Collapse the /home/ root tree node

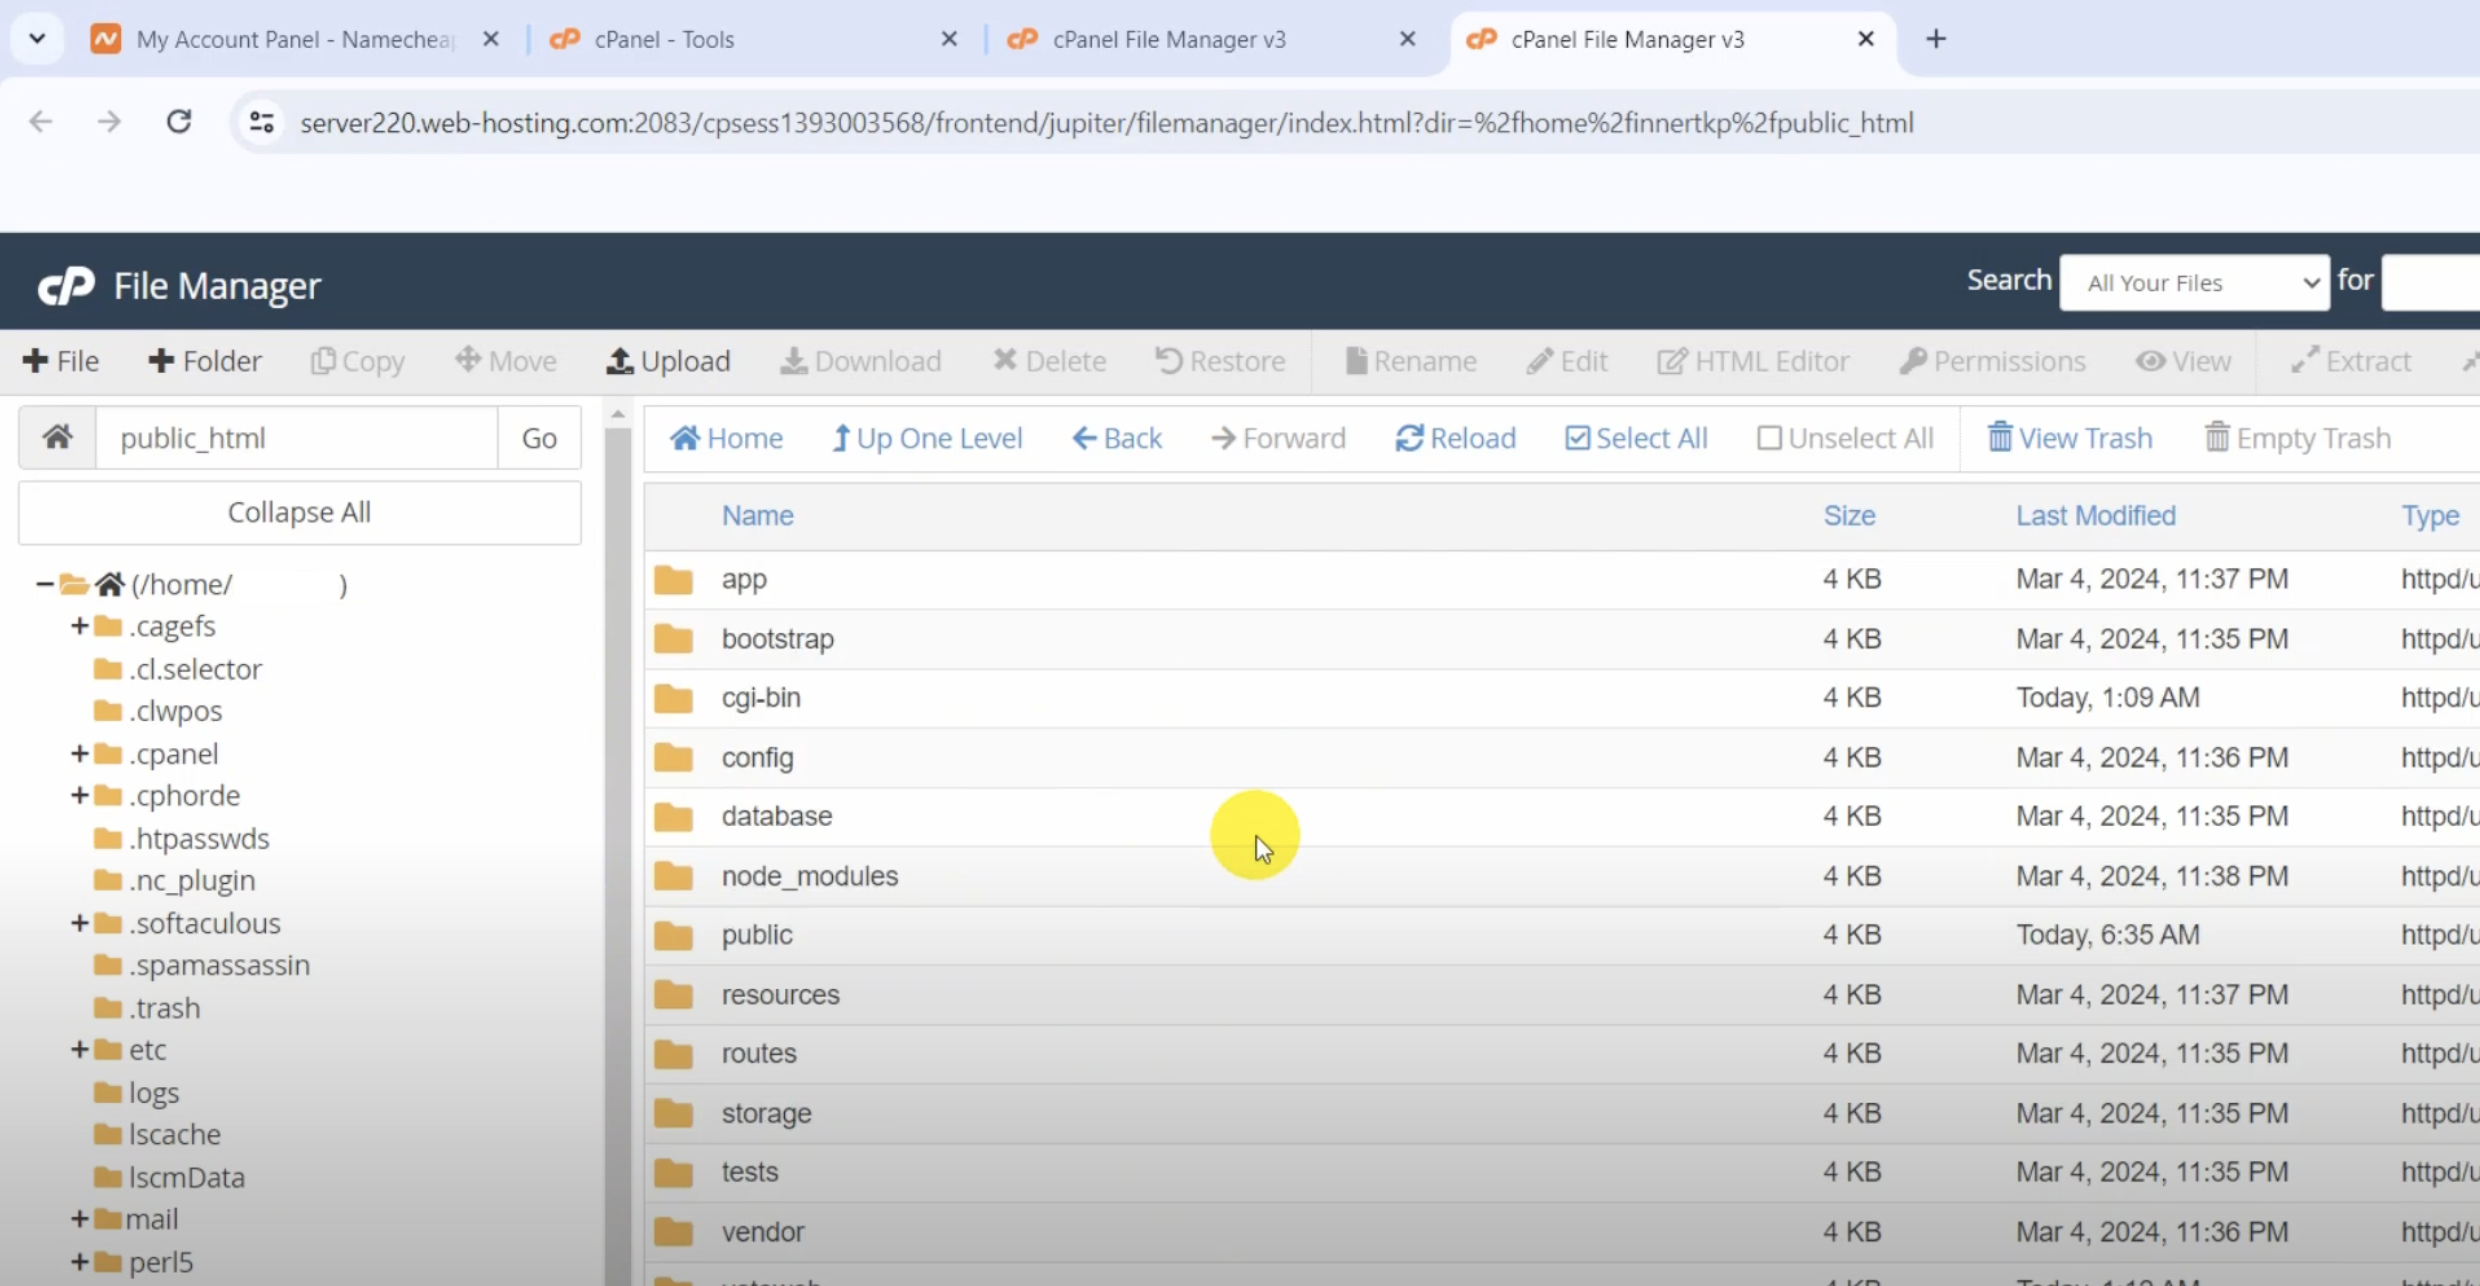(x=44, y=584)
